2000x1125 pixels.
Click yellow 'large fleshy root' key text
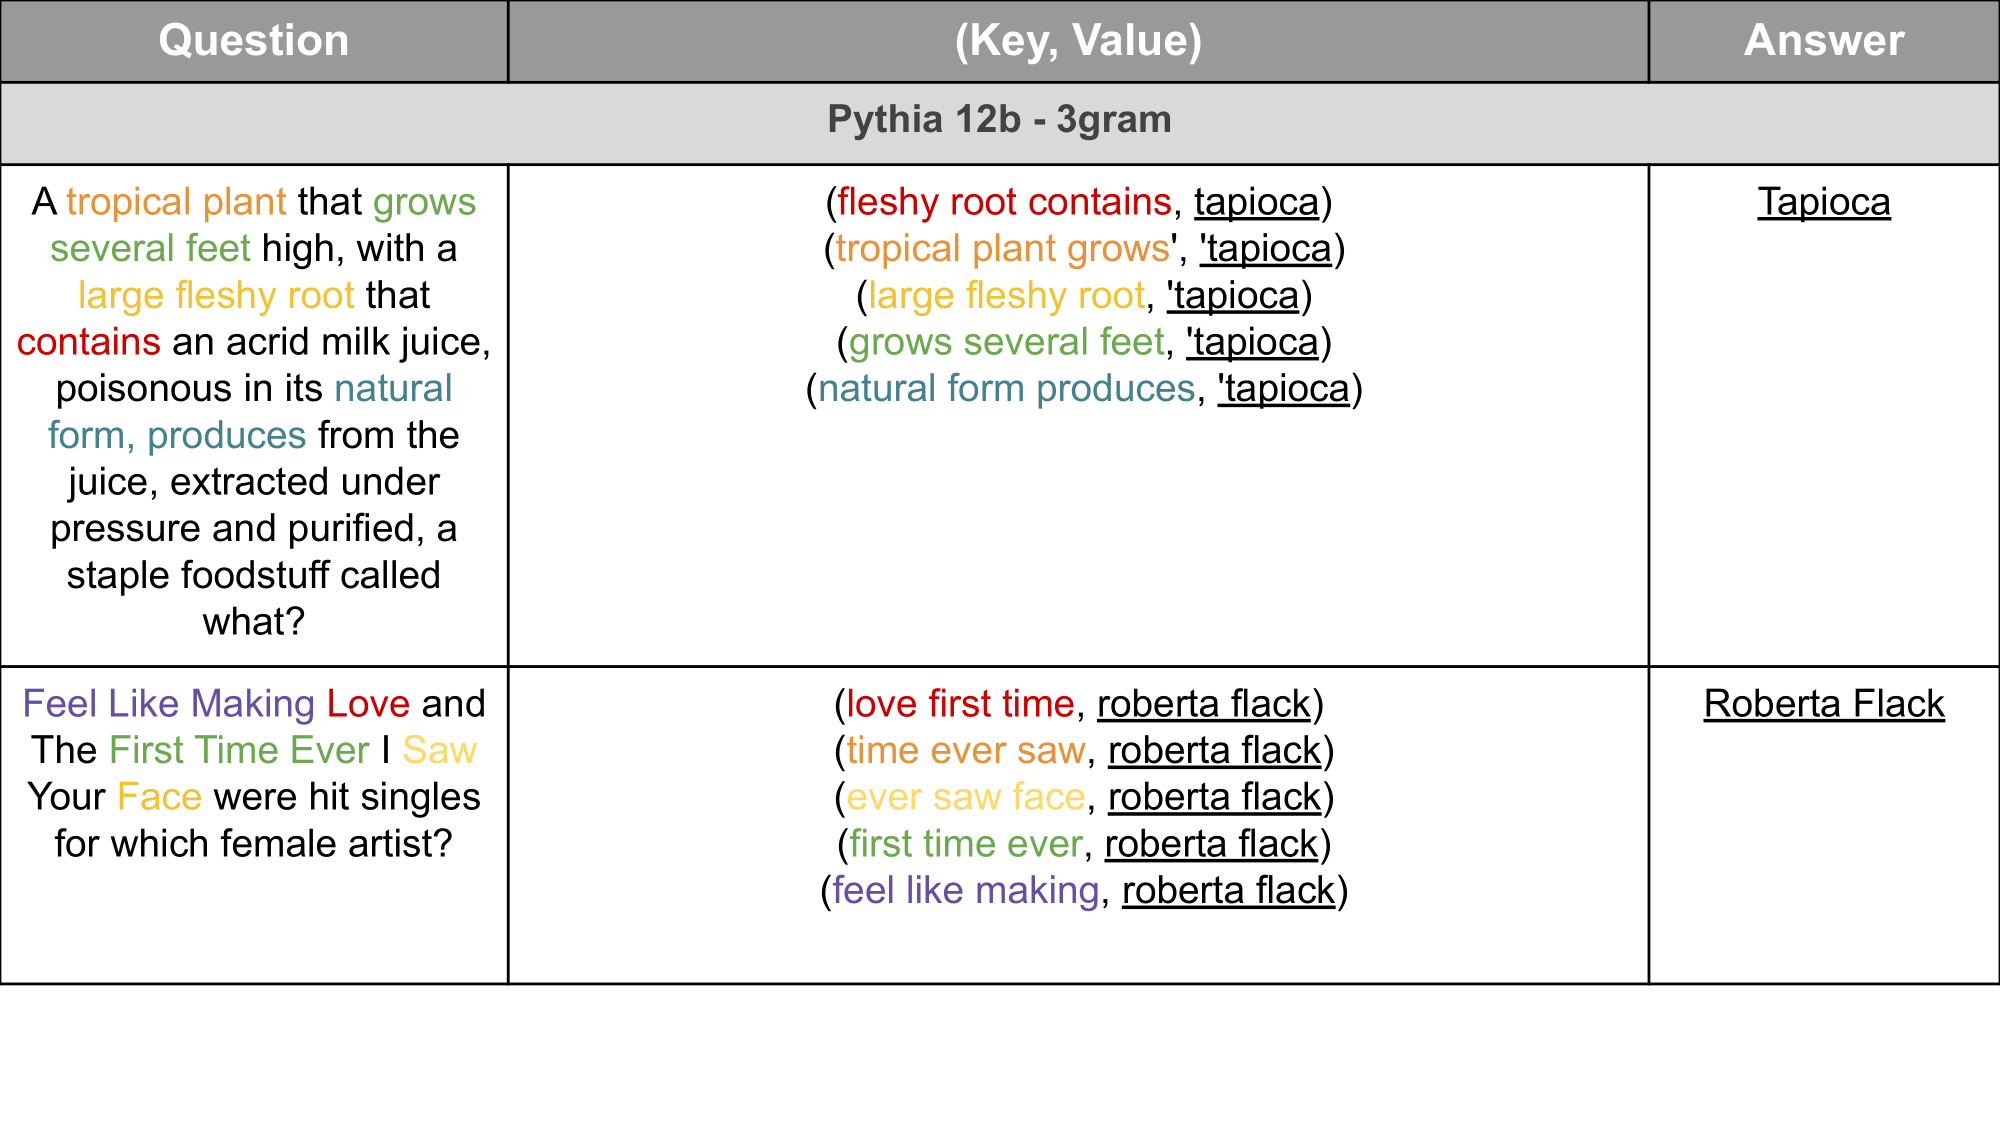coord(1006,296)
